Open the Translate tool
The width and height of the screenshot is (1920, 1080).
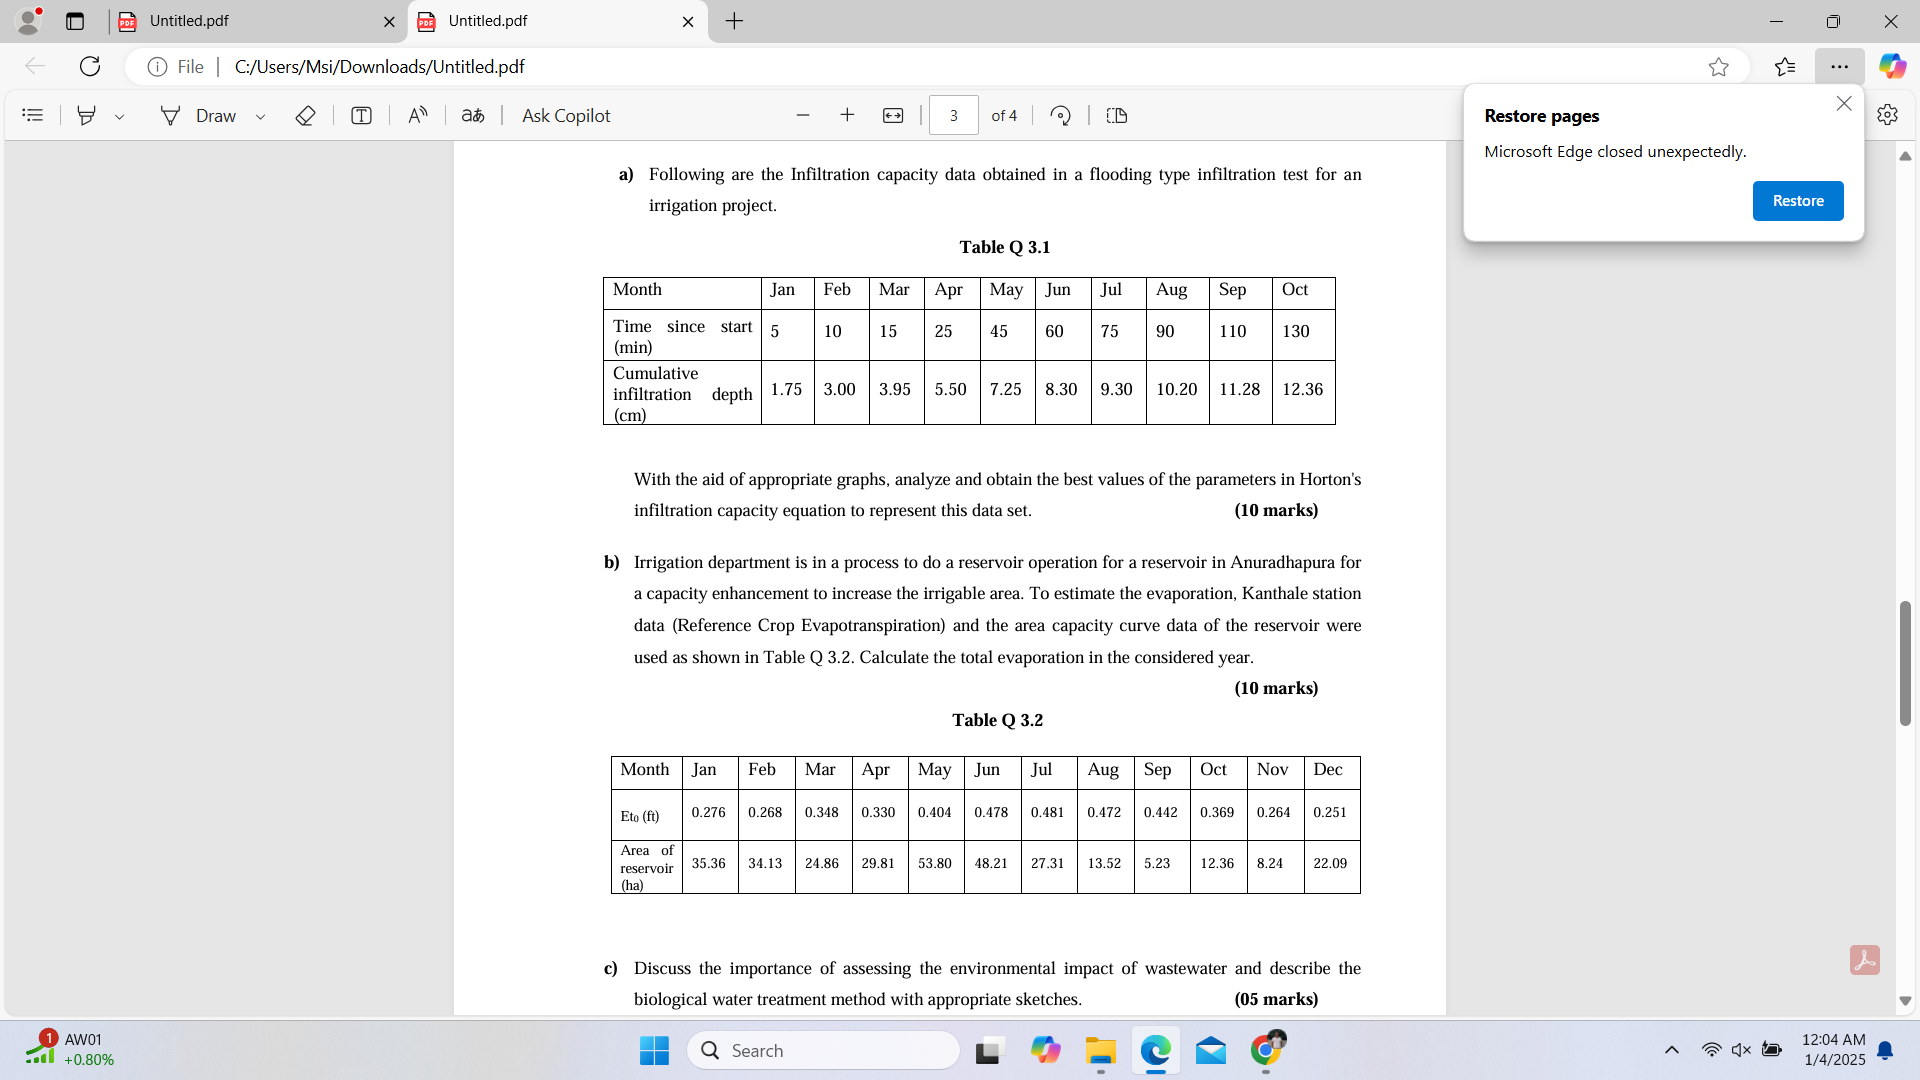[473, 116]
